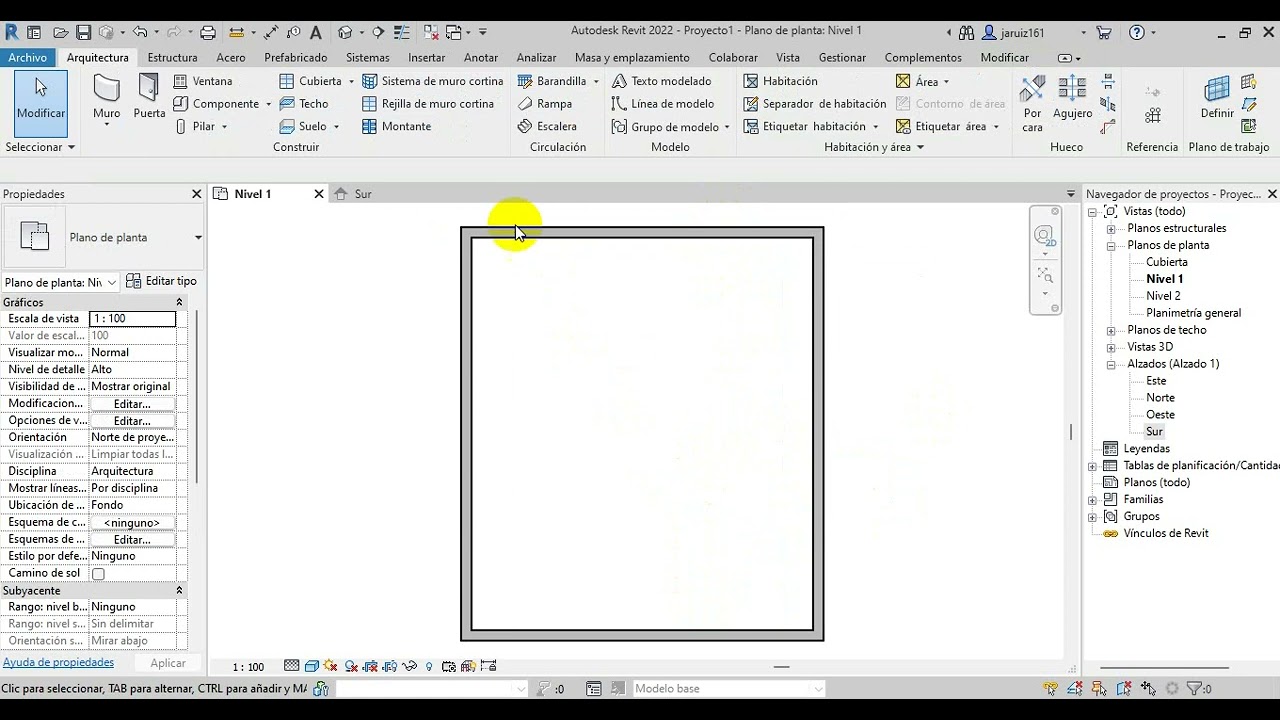
Task: Go to the Vista ribbon tab
Action: tap(788, 58)
